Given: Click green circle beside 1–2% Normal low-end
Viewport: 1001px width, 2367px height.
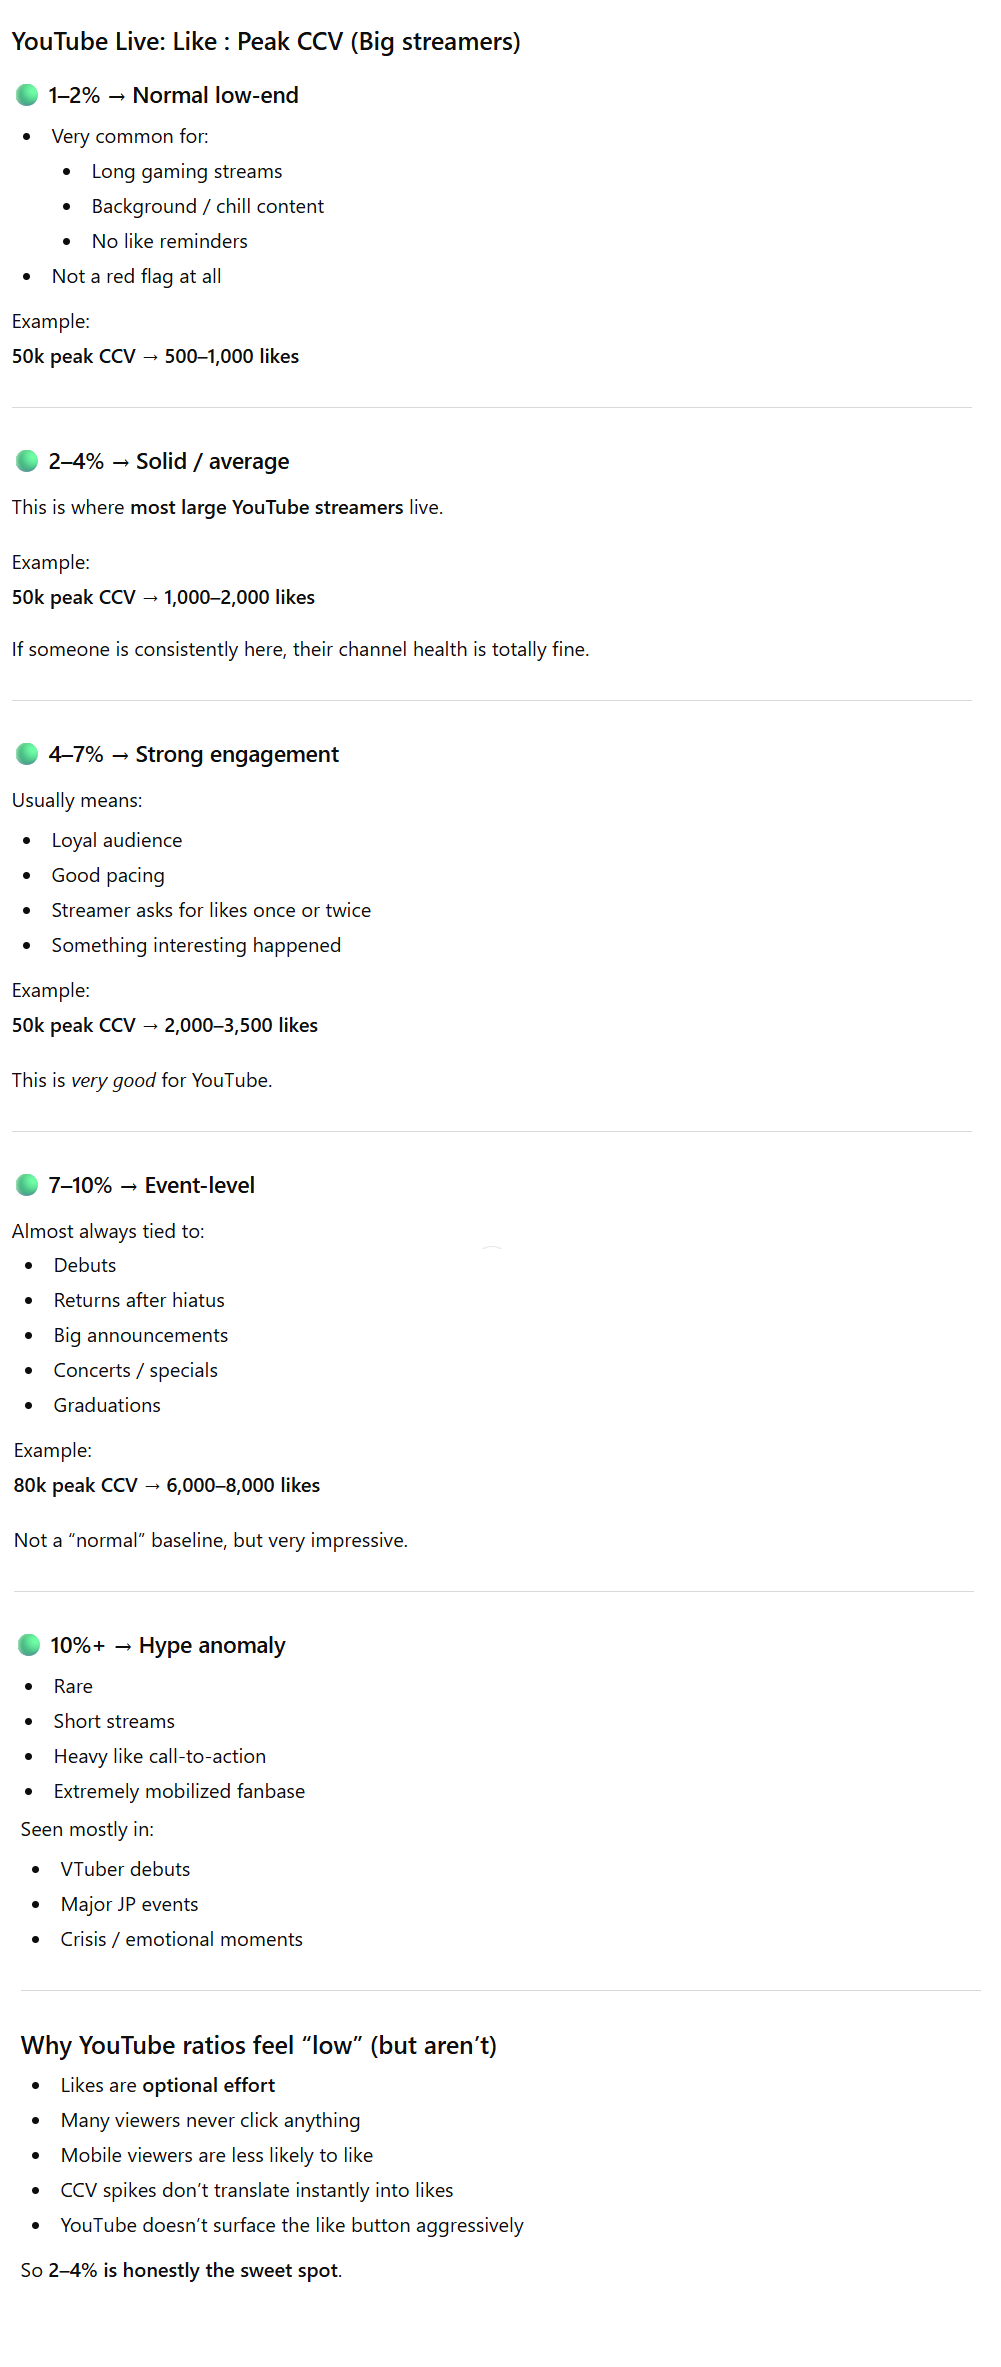Looking at the screenshot, I should click(27, 95).
